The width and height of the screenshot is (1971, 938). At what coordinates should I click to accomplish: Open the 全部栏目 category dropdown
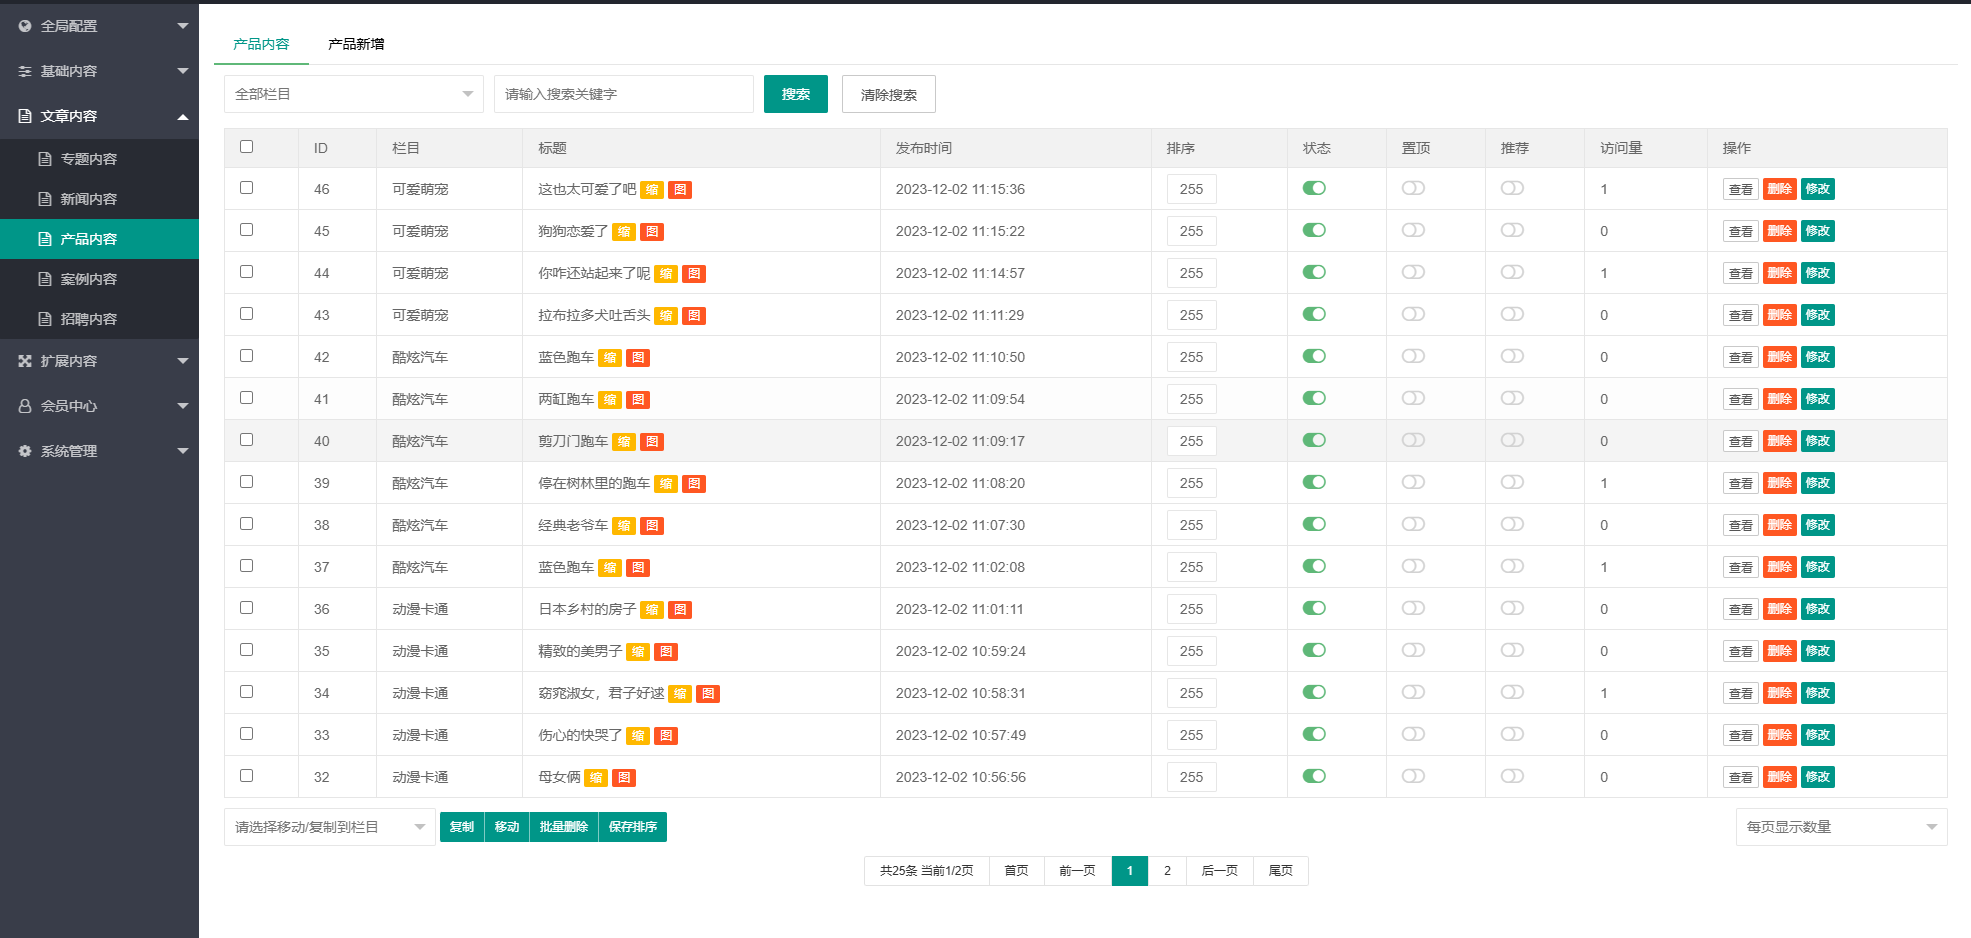(x=353, y=94)
